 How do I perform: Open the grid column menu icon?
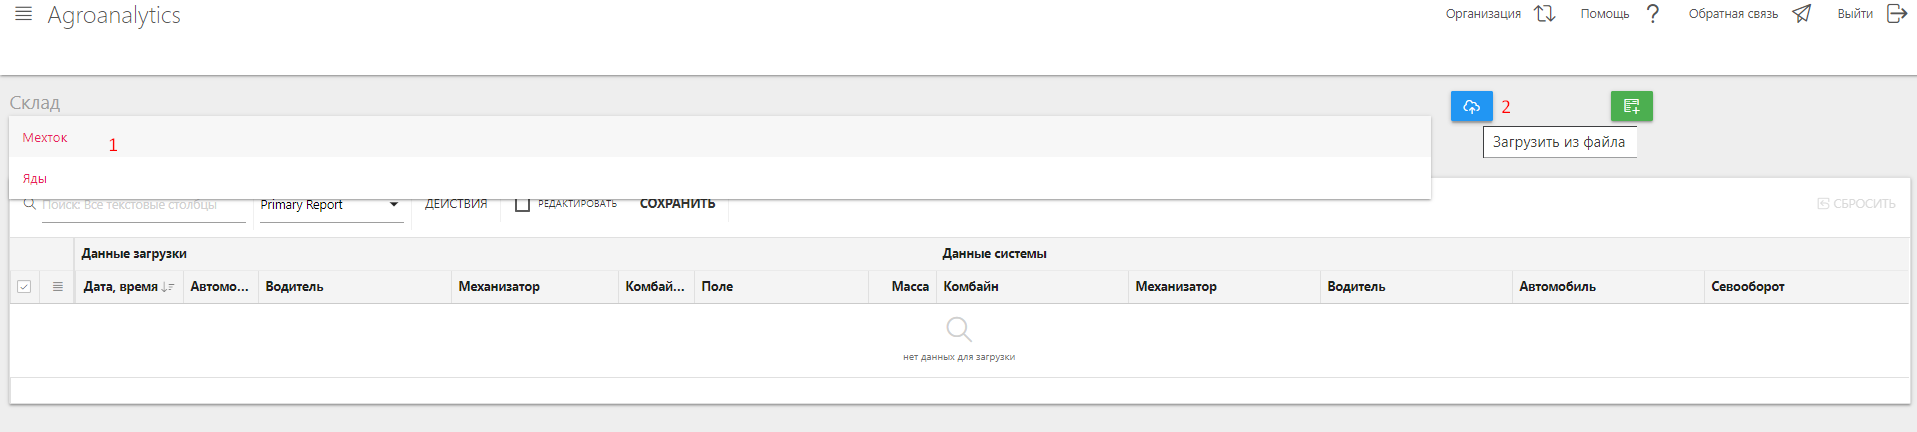pos(58,287)
